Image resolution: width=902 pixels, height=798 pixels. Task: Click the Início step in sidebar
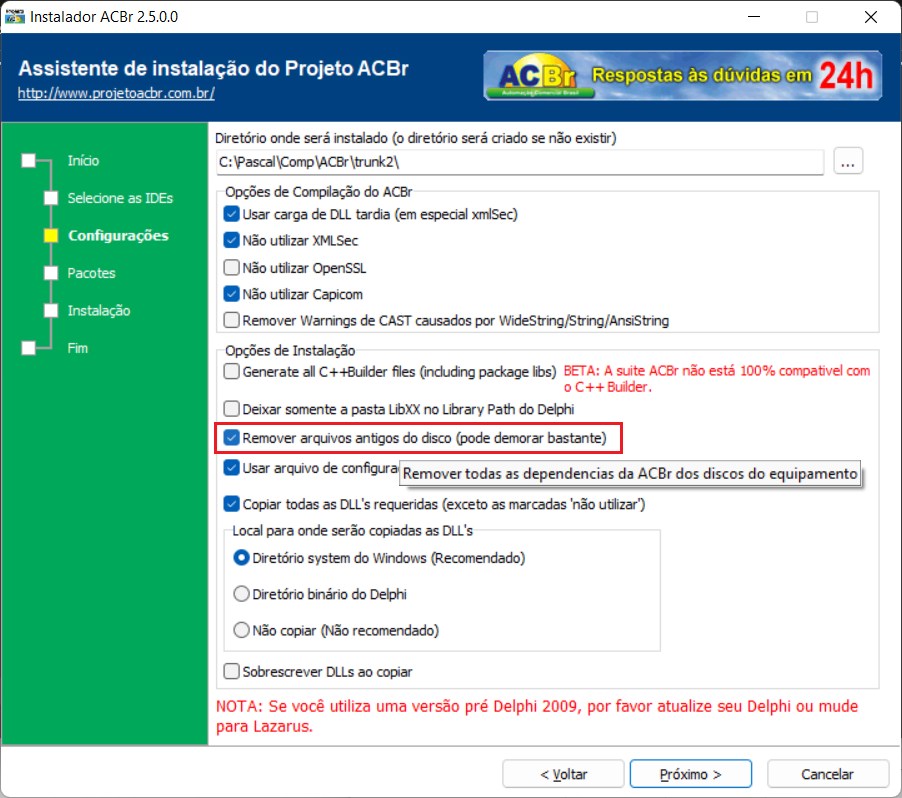tap(83, 161)
